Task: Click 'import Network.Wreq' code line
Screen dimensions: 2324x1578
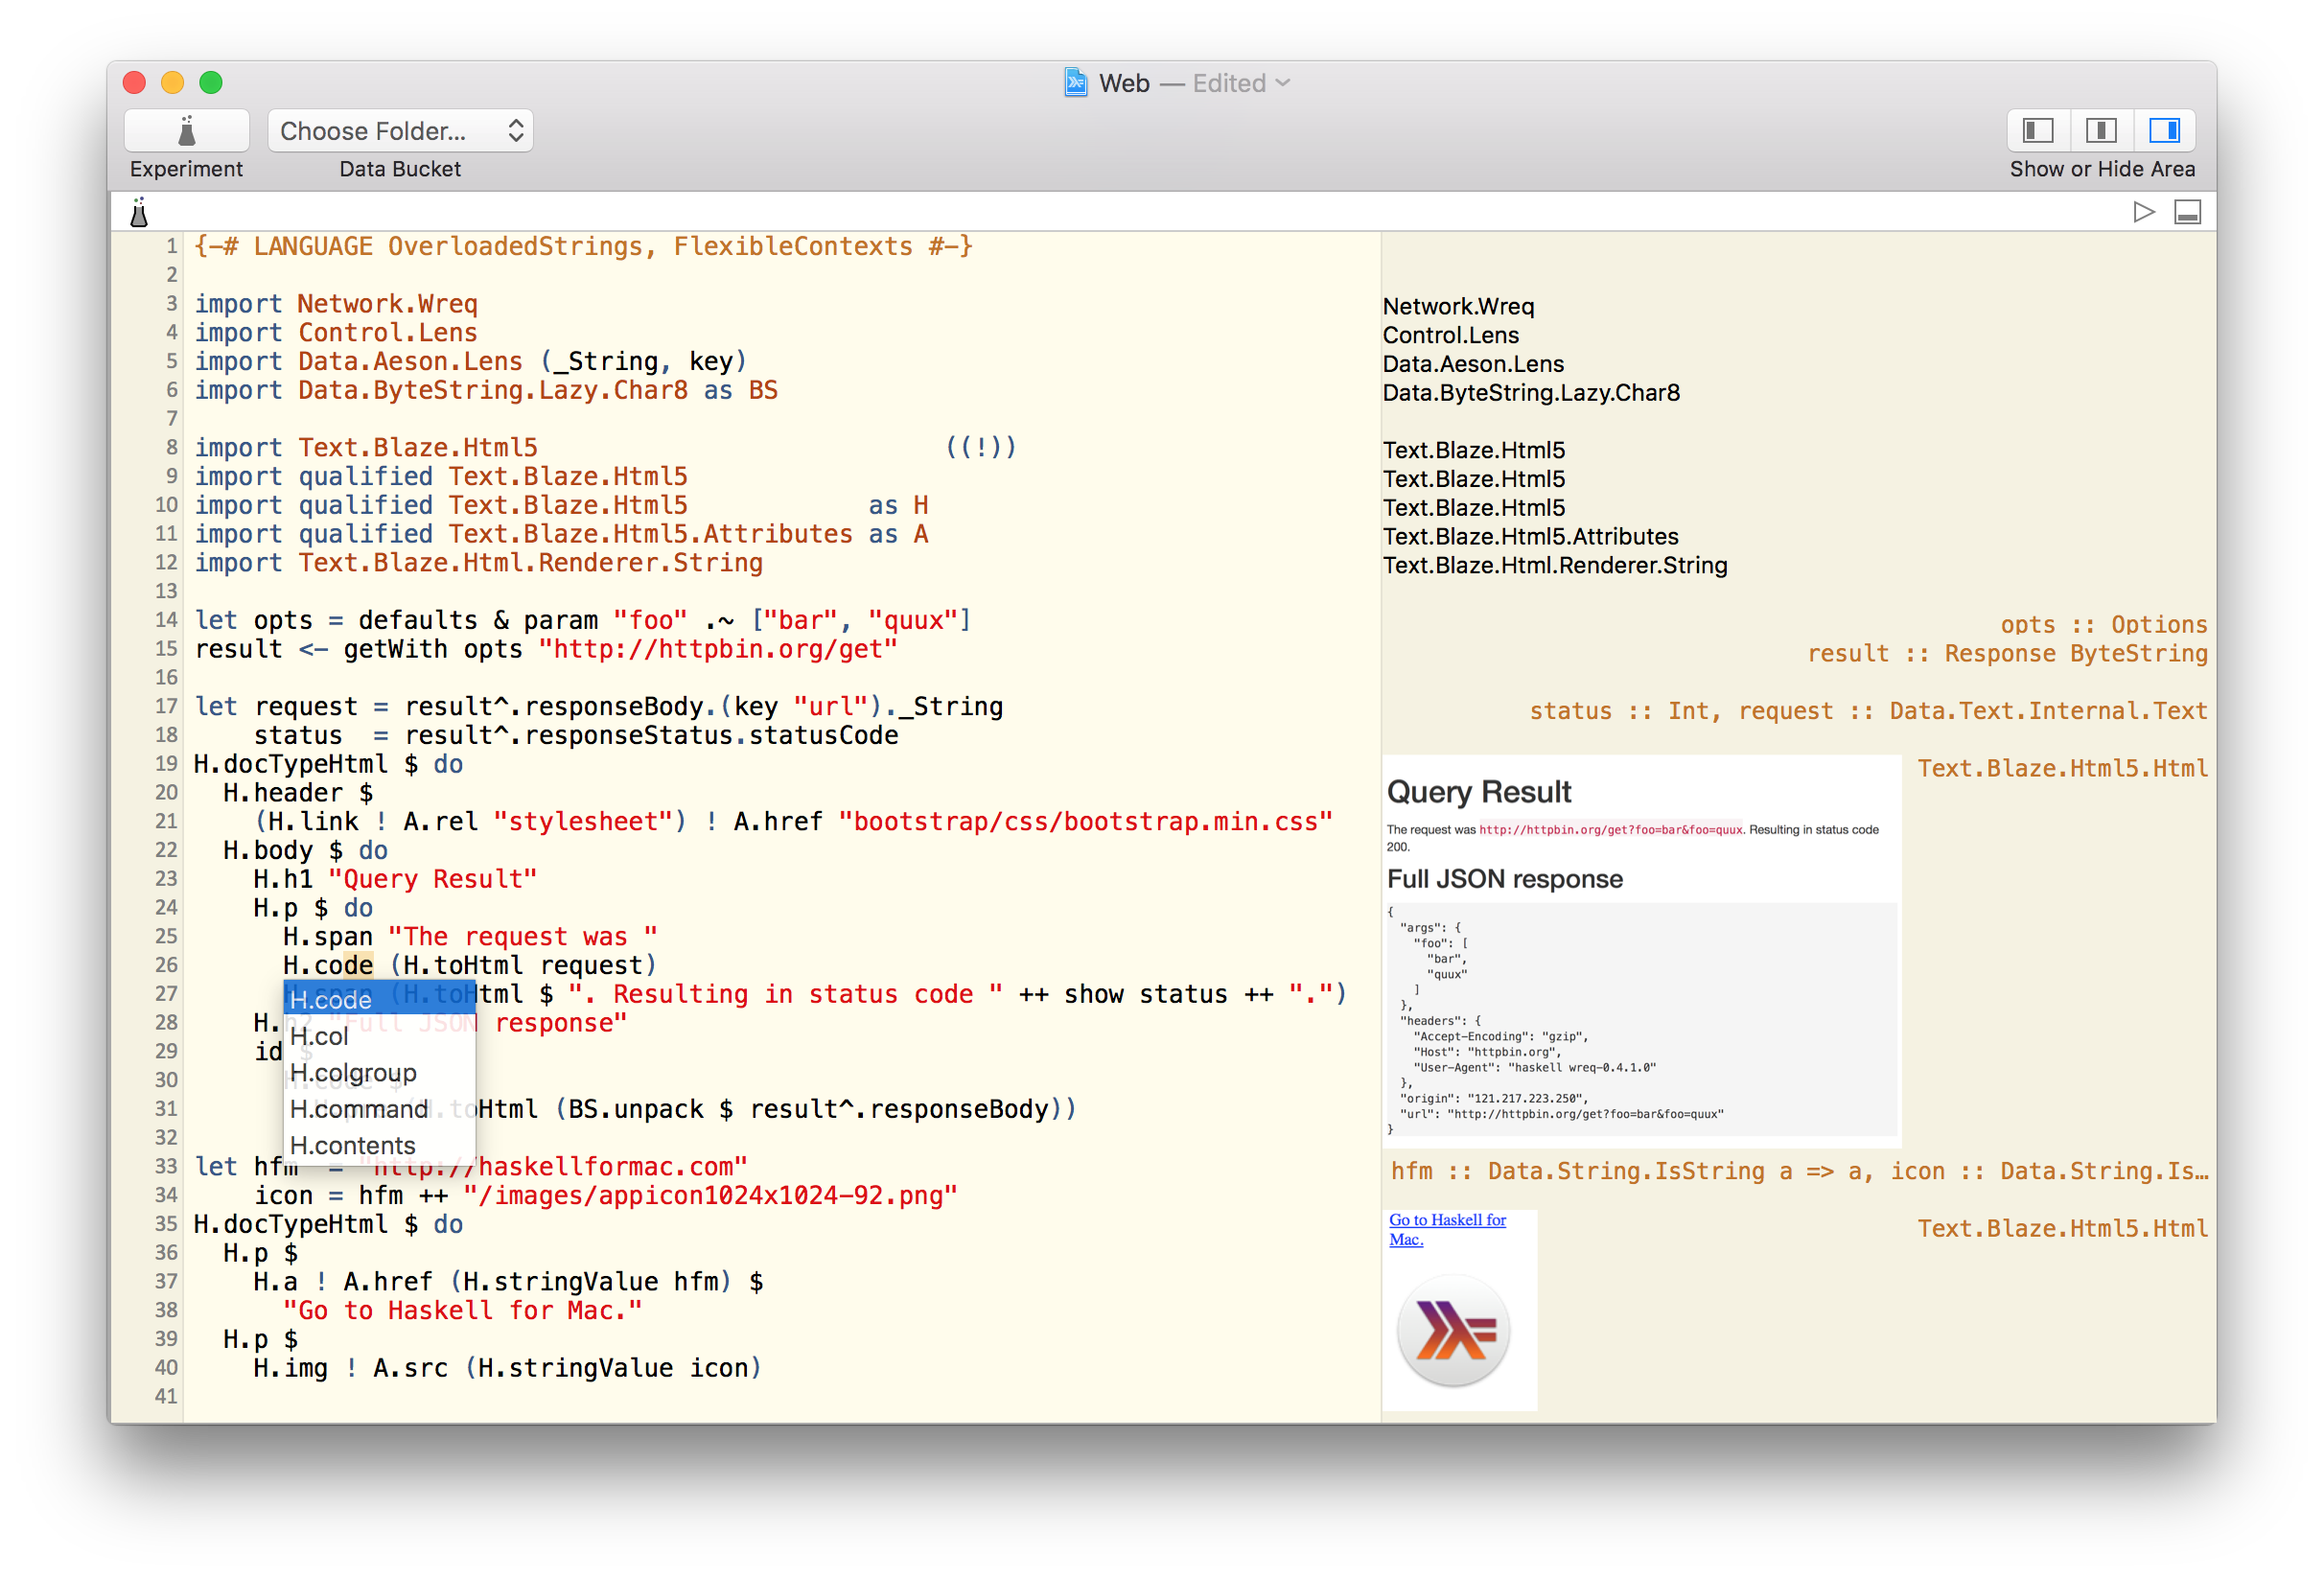Action: [x=336, y=304]
